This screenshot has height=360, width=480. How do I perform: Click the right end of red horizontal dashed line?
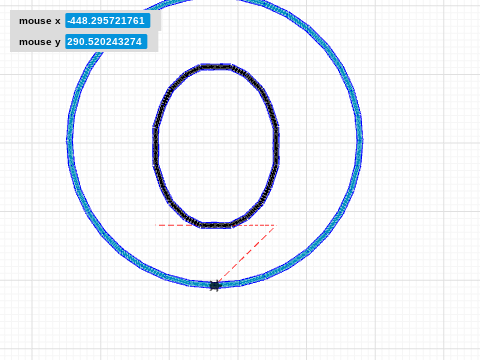[x=274, y=225]
